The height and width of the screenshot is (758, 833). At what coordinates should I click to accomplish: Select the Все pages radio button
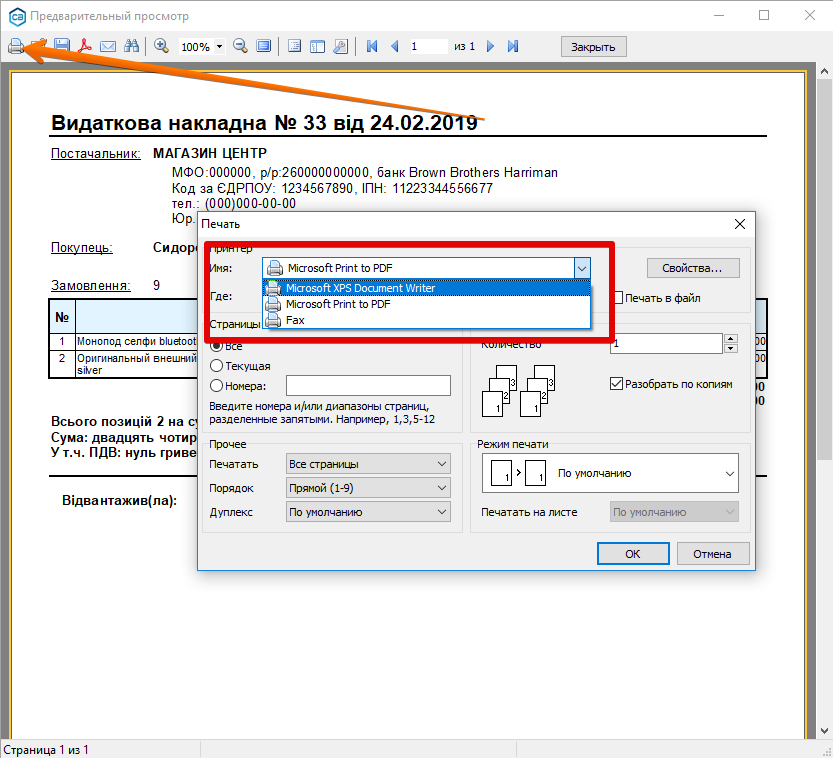216,346
